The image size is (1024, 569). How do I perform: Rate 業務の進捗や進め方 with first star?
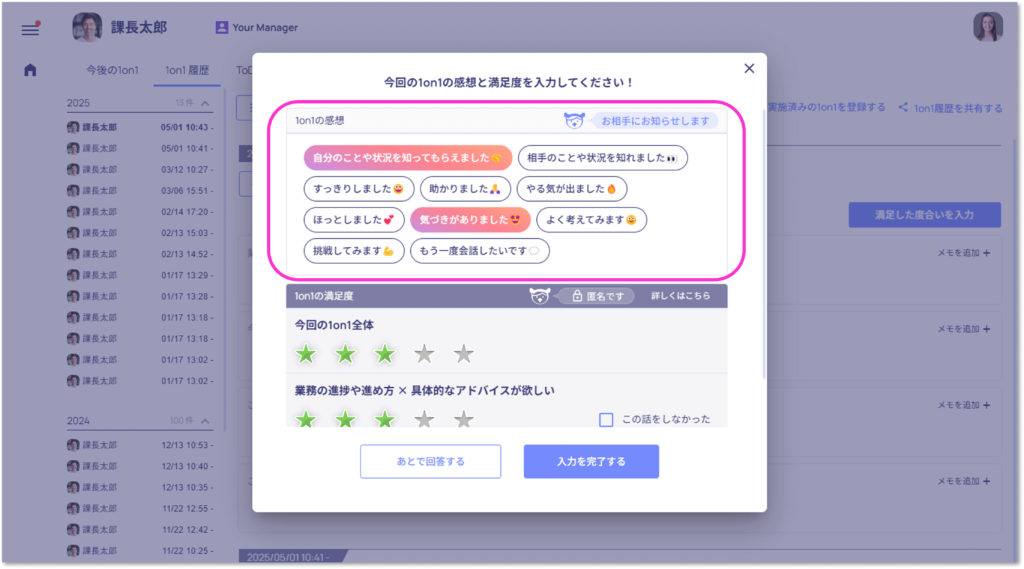[306, 419]
